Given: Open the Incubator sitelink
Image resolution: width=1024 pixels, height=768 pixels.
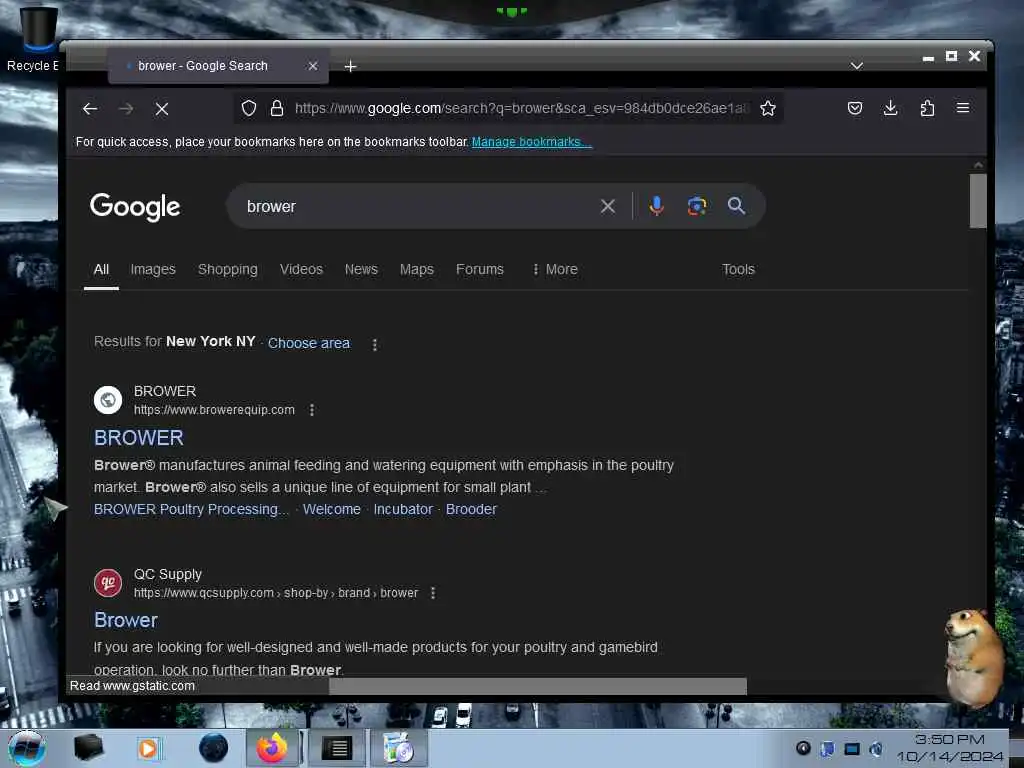Looking at the screenshot, I should click(x=403, y=509).
